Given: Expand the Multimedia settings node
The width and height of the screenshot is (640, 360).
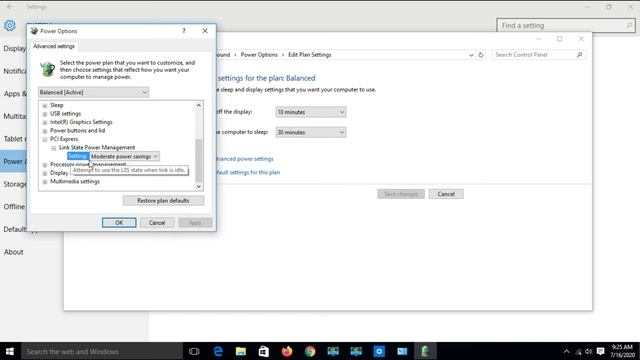Looking at the screenshot, I should pos(45,182).
